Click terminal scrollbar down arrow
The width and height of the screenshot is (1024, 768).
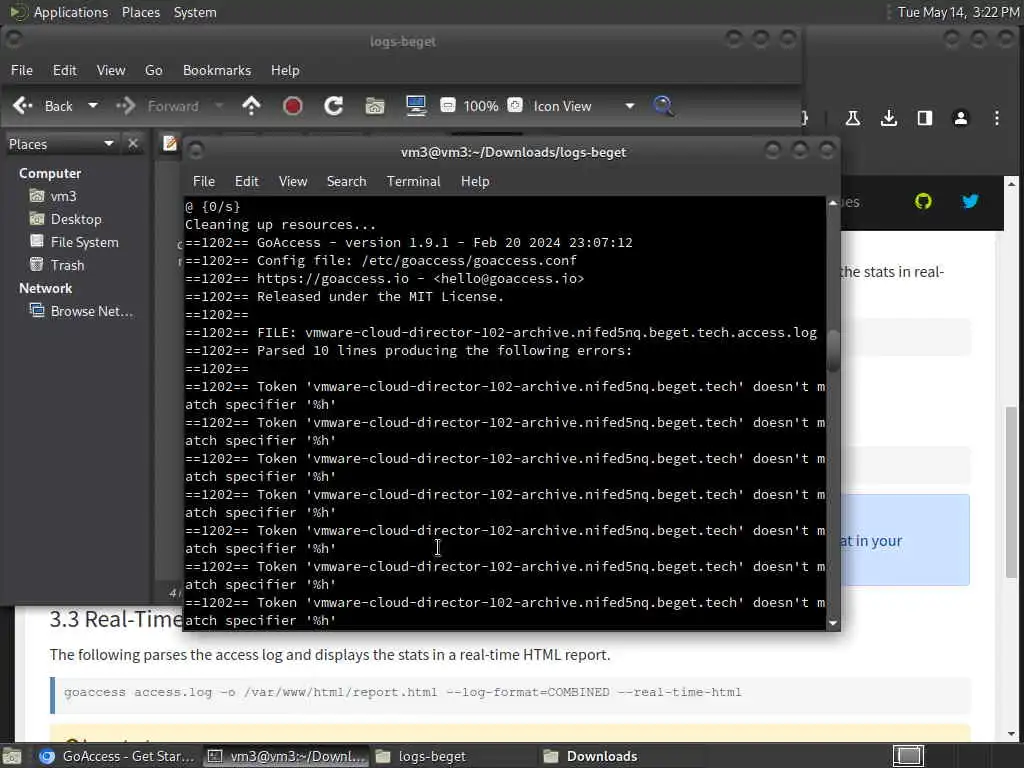tap(833, 623)
